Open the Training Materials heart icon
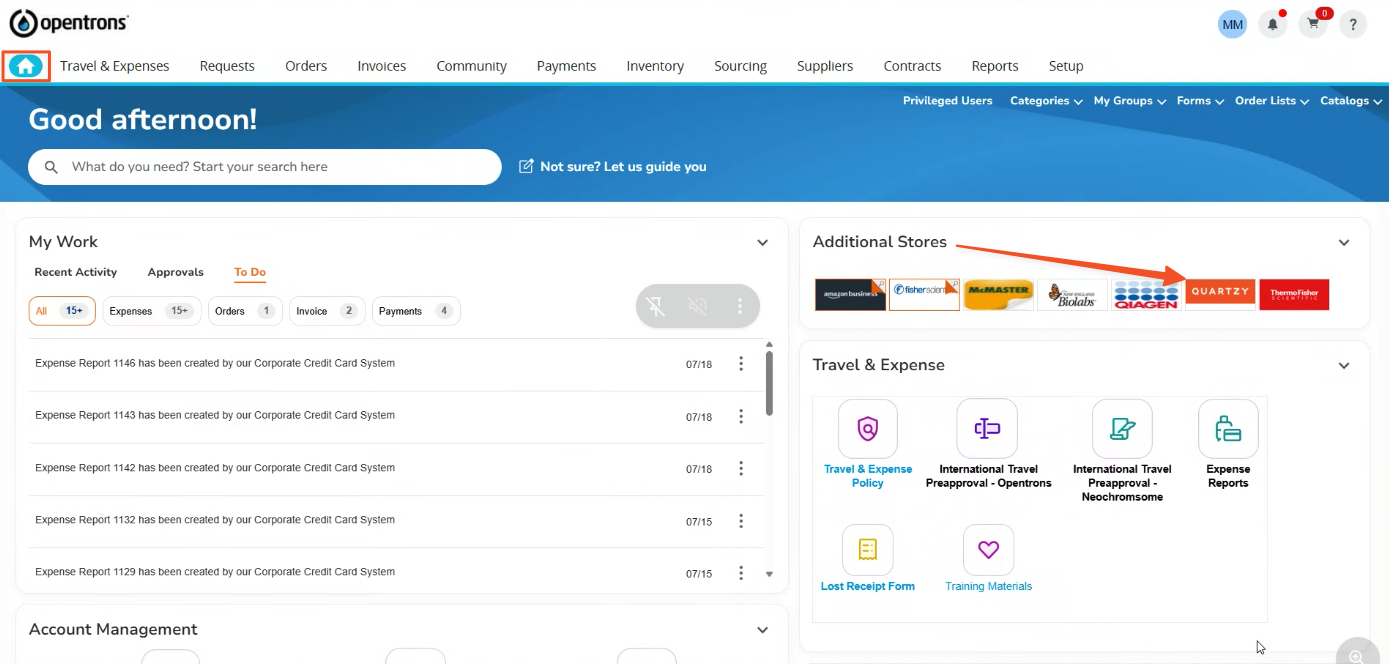Viewport: 1389px width, 664px height. pos(988,550)
